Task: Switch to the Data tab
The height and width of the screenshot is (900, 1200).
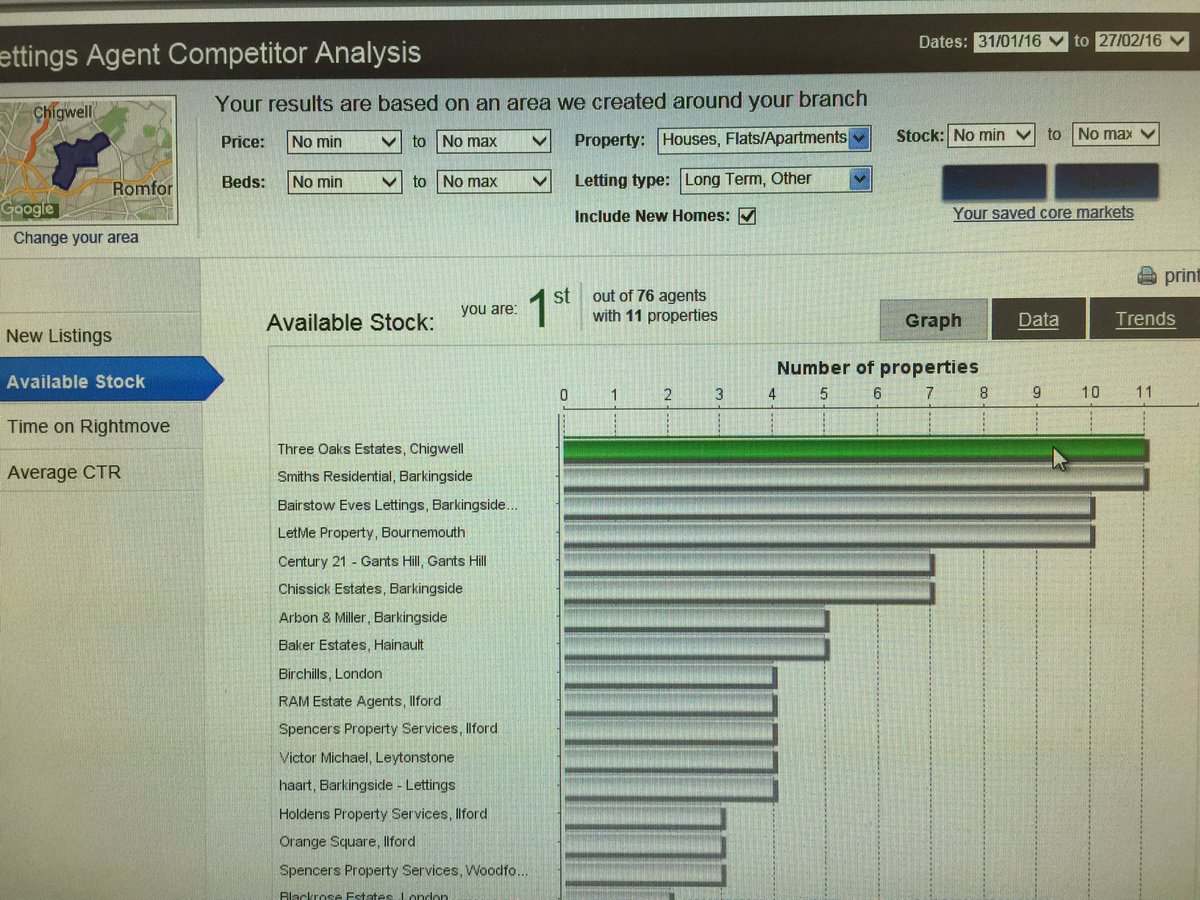Action: pyautogui.click(x=1038, y=320)
